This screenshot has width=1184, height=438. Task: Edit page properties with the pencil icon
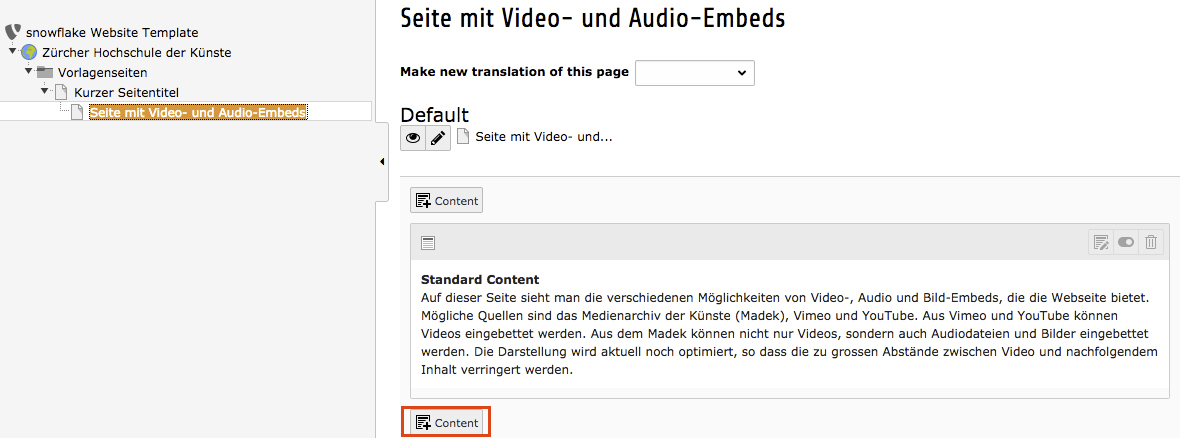[x=438, y=138]
